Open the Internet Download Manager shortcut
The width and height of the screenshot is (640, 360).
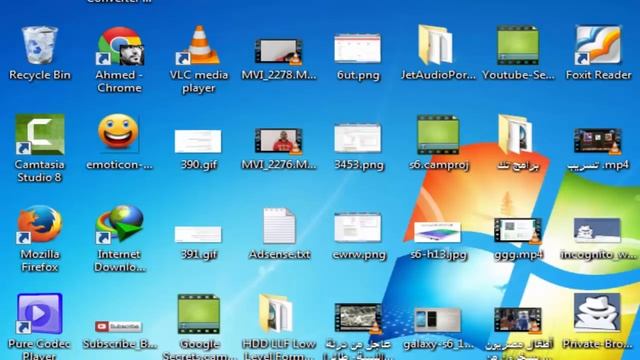coord(120,224)
